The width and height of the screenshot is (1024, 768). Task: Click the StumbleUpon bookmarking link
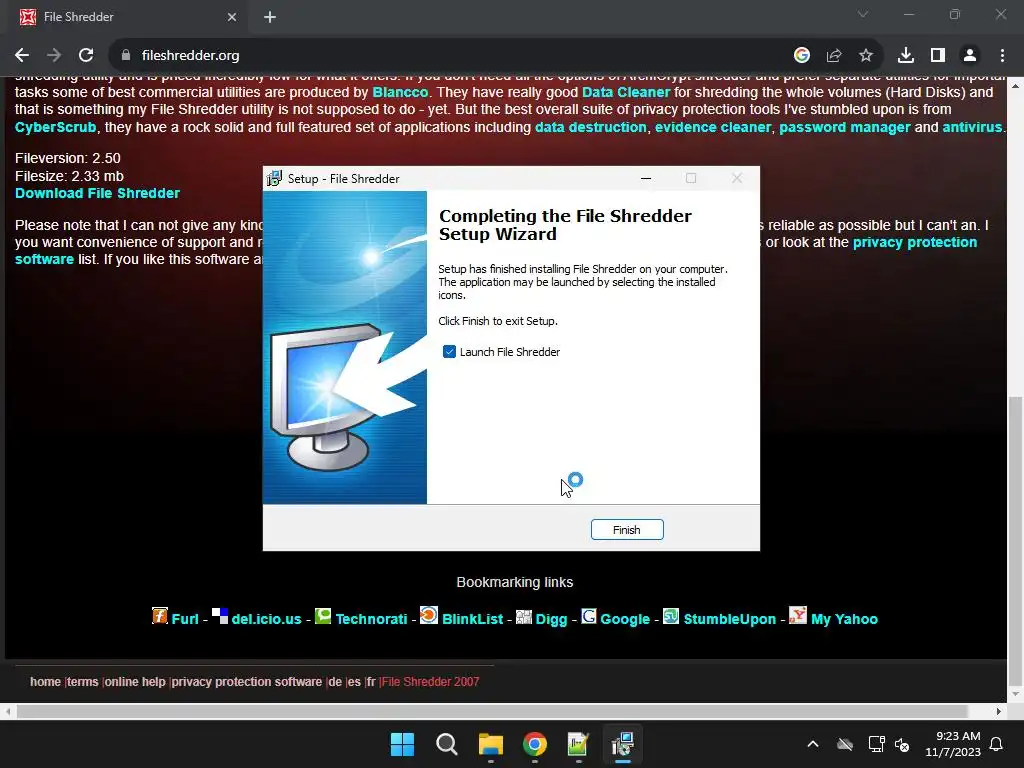point(729,619)
